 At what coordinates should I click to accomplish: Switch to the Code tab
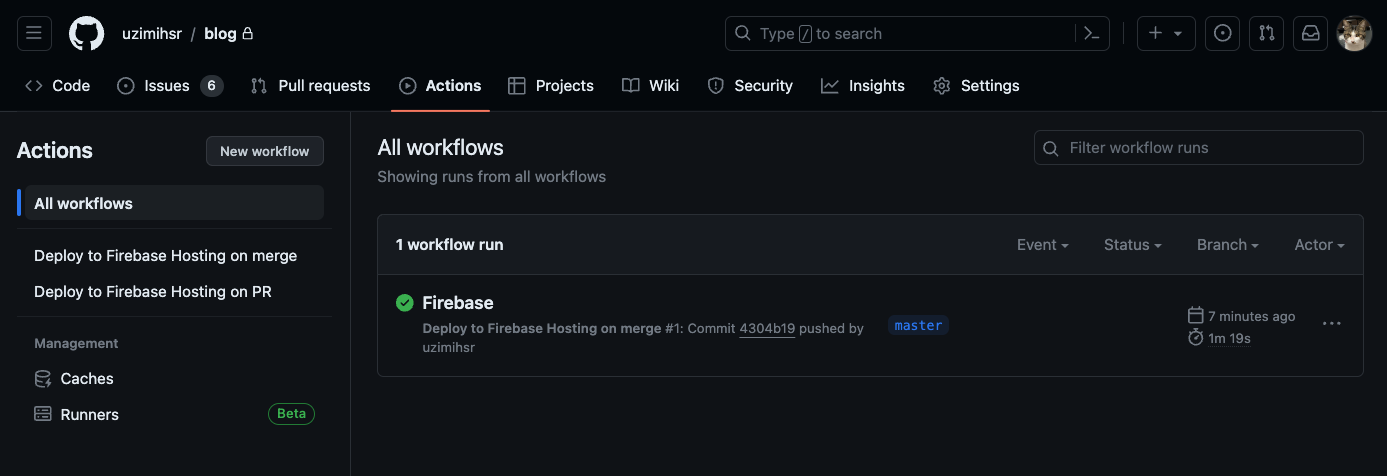[58, 86]
